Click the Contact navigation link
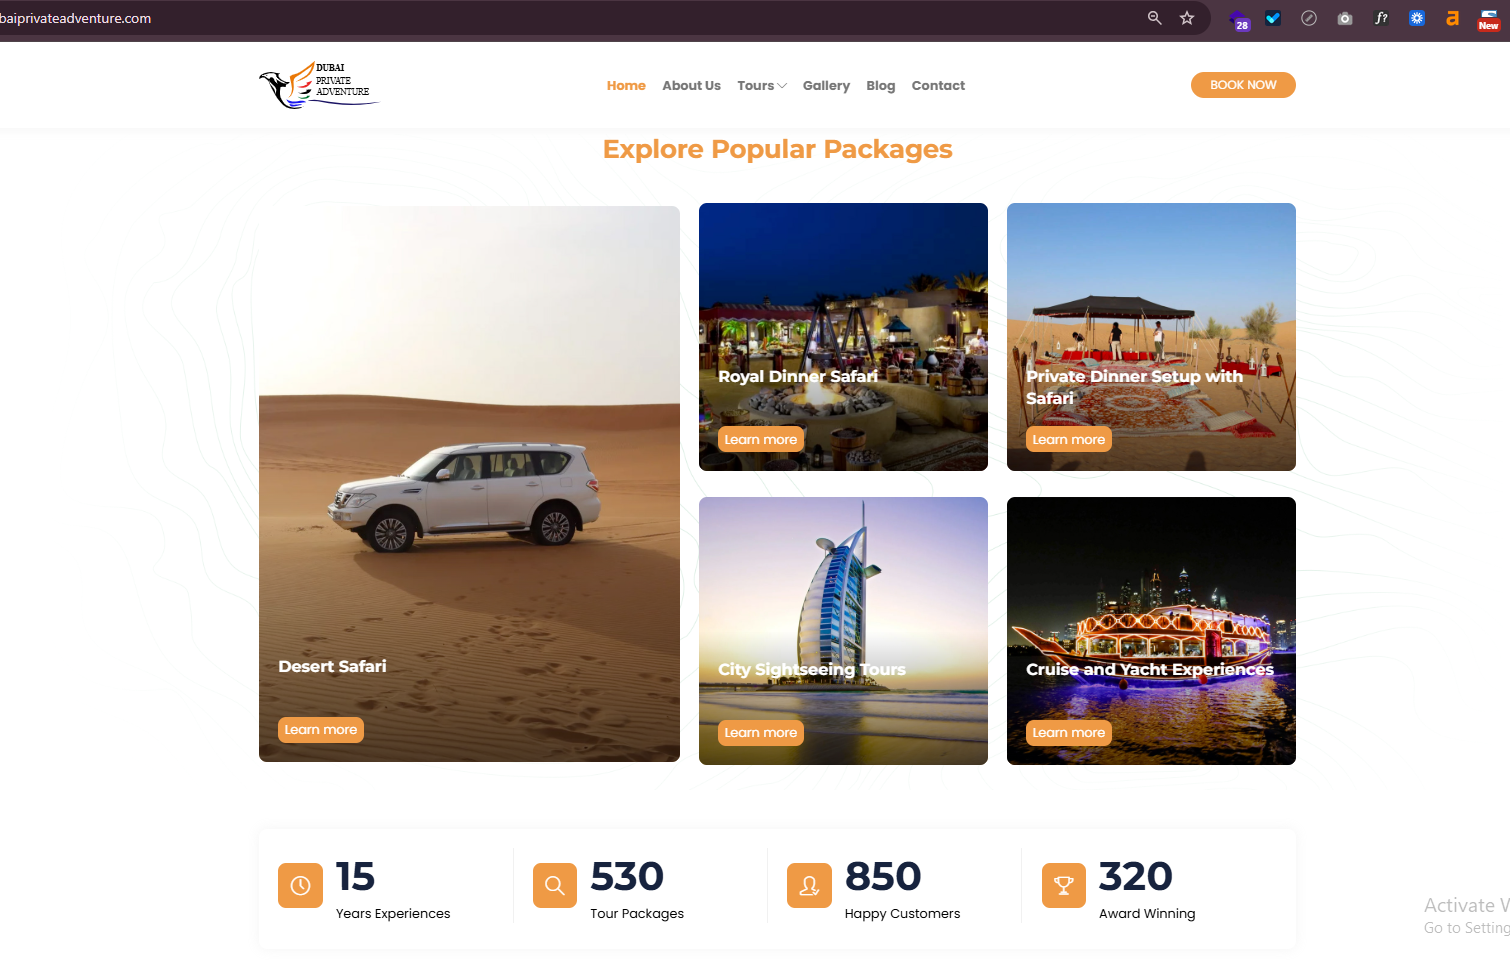Viewport: 1510px width, 975px height. point(938,86)
